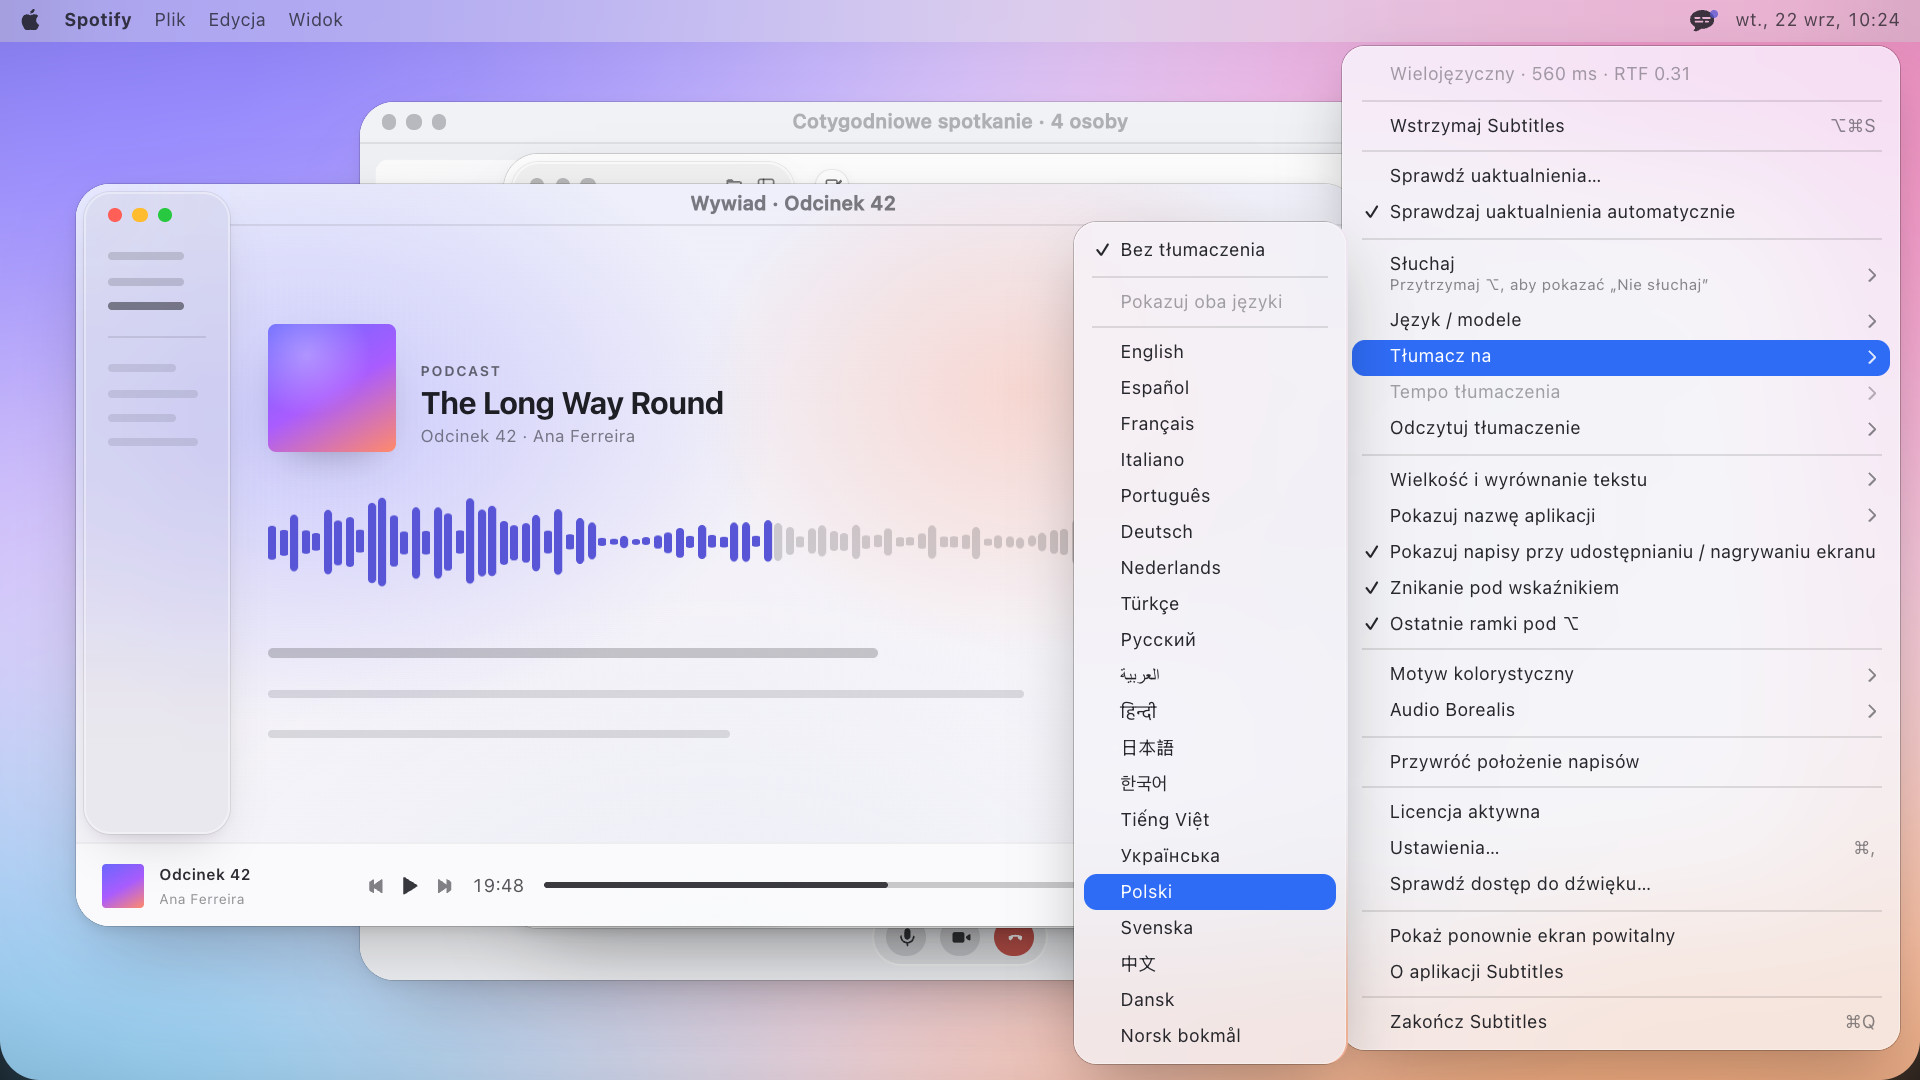Open the Tłumacz na submenu
The image size is (1920, 1080).
coord(1620,357)
